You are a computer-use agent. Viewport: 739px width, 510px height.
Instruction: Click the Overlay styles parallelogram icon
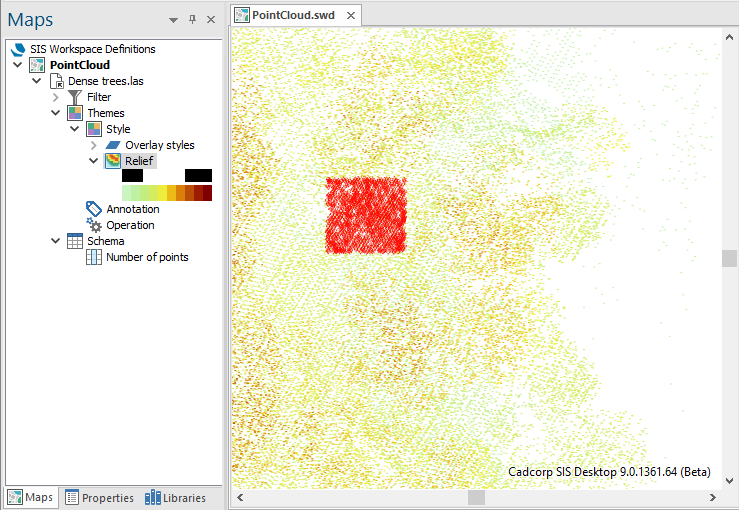tap(113, 145)
